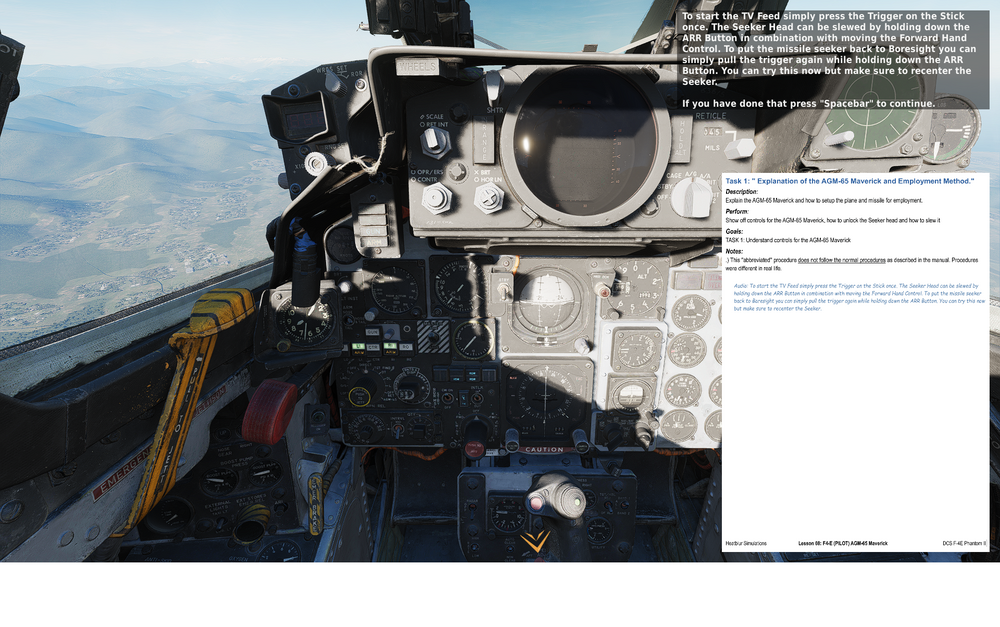Select the CTR station button
The height and width of the screenshot is (627, 1000).
[x=373, y=347]
